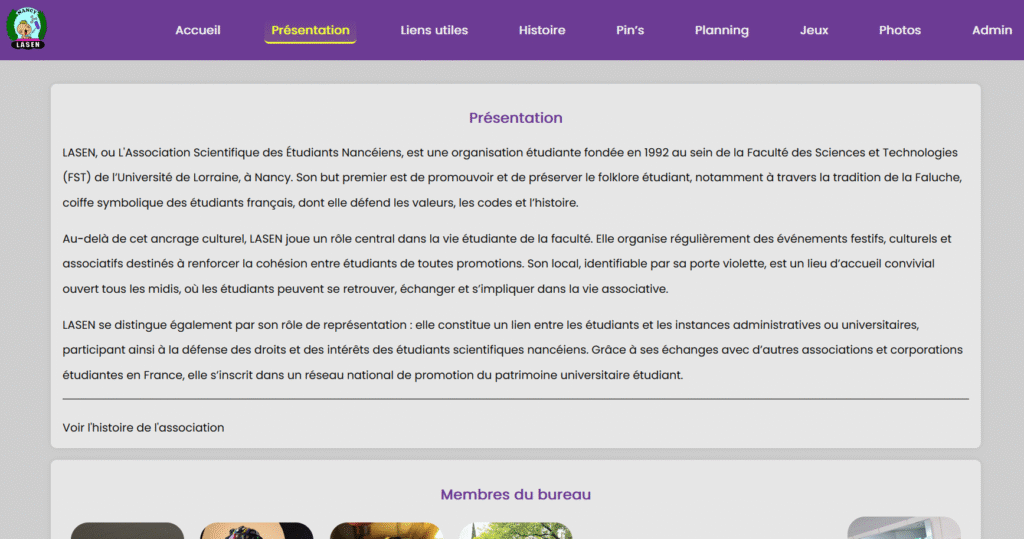The width and height of the screenshot is (1024, 539).
Task: Select the highlighted Présentation tab
Action: pos(310,30)
